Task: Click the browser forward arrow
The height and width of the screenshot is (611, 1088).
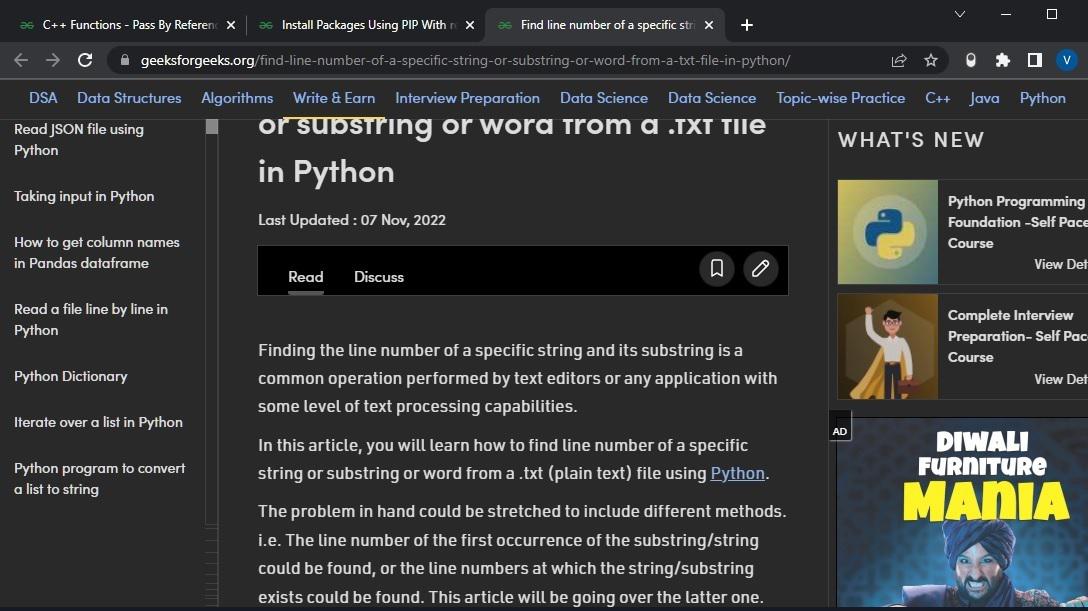Action: tap(53, 60)
